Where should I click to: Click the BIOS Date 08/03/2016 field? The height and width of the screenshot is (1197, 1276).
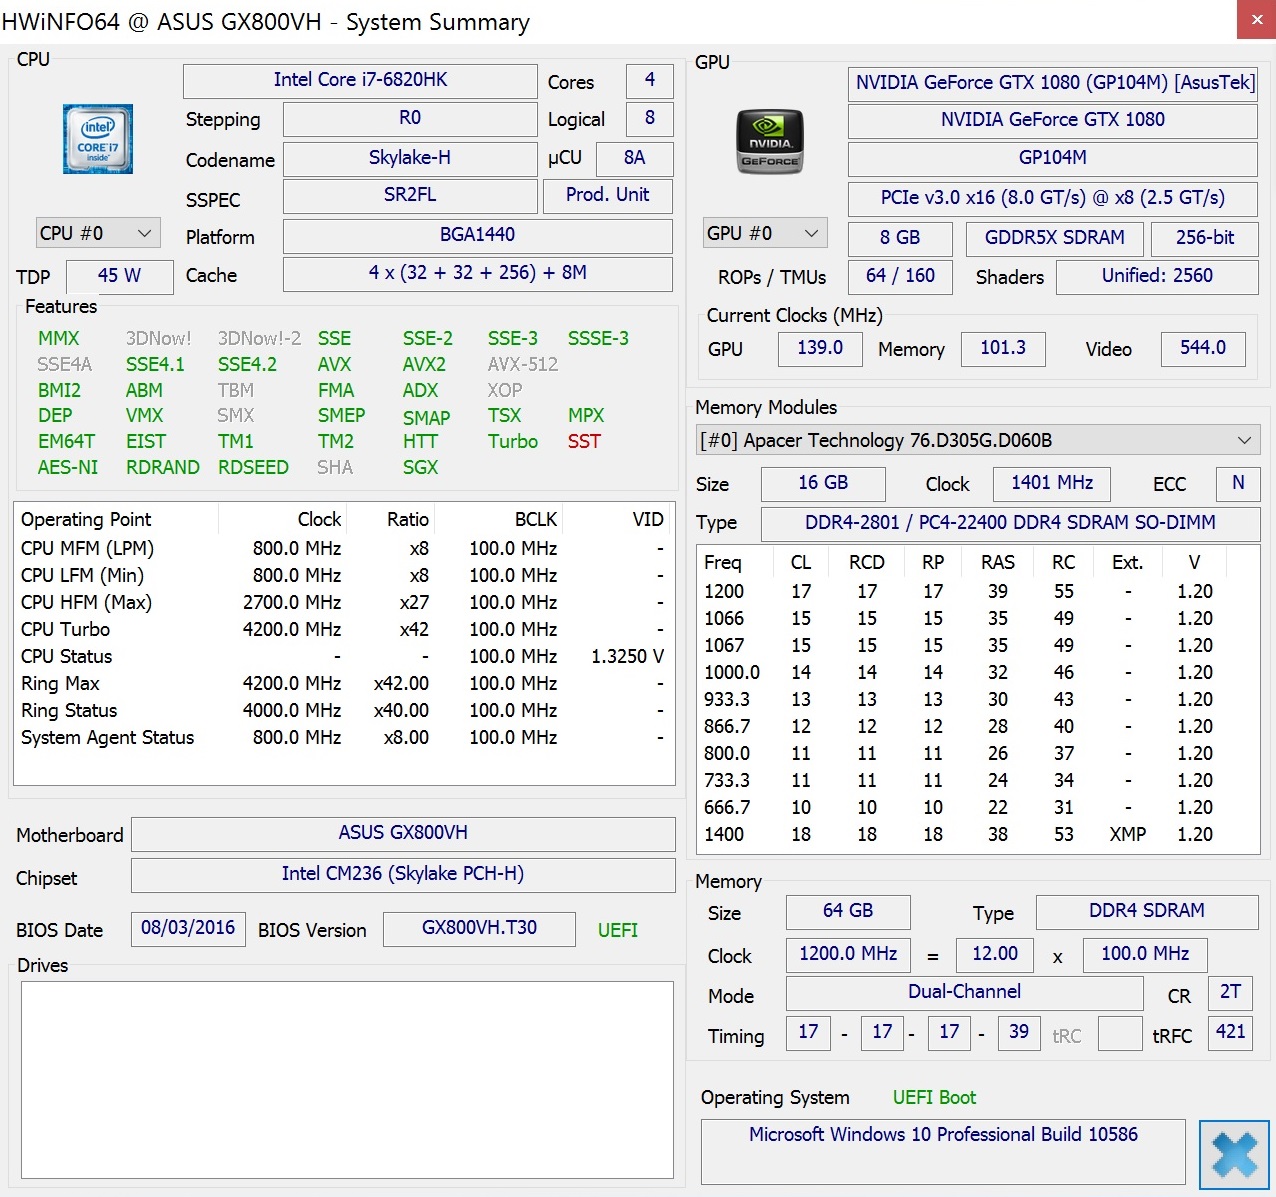tap(188, 928)
